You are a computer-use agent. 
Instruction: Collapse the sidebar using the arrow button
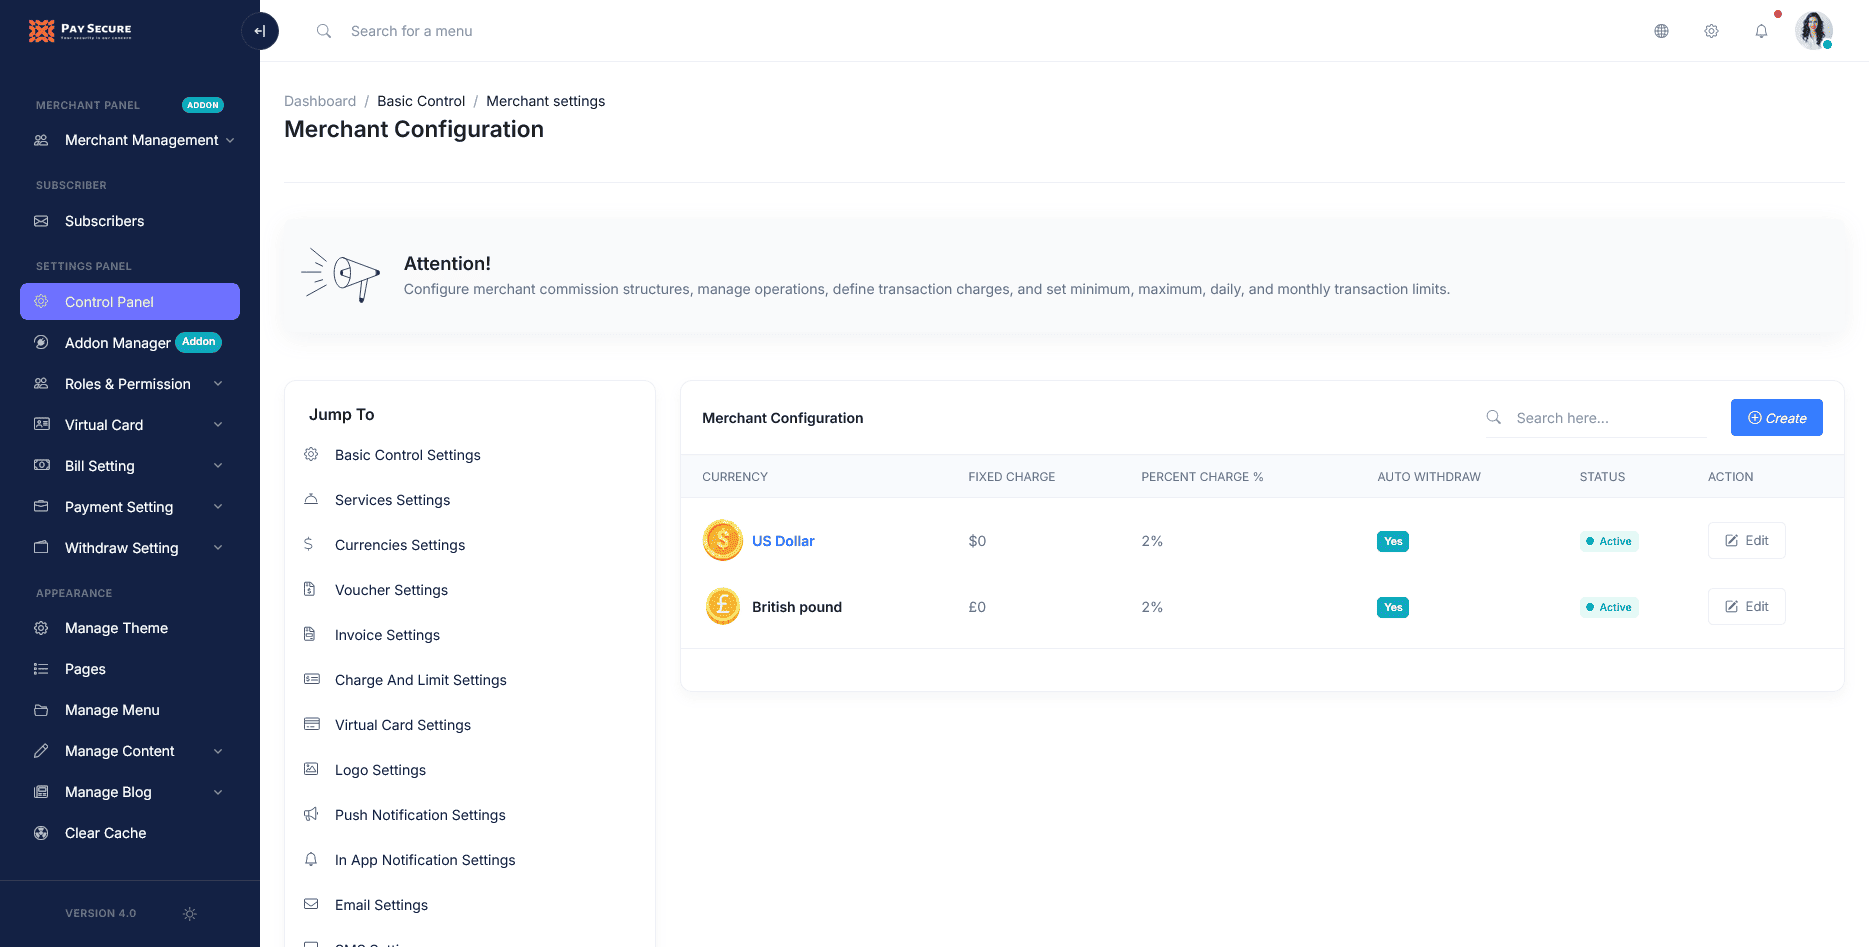[260, 31]
